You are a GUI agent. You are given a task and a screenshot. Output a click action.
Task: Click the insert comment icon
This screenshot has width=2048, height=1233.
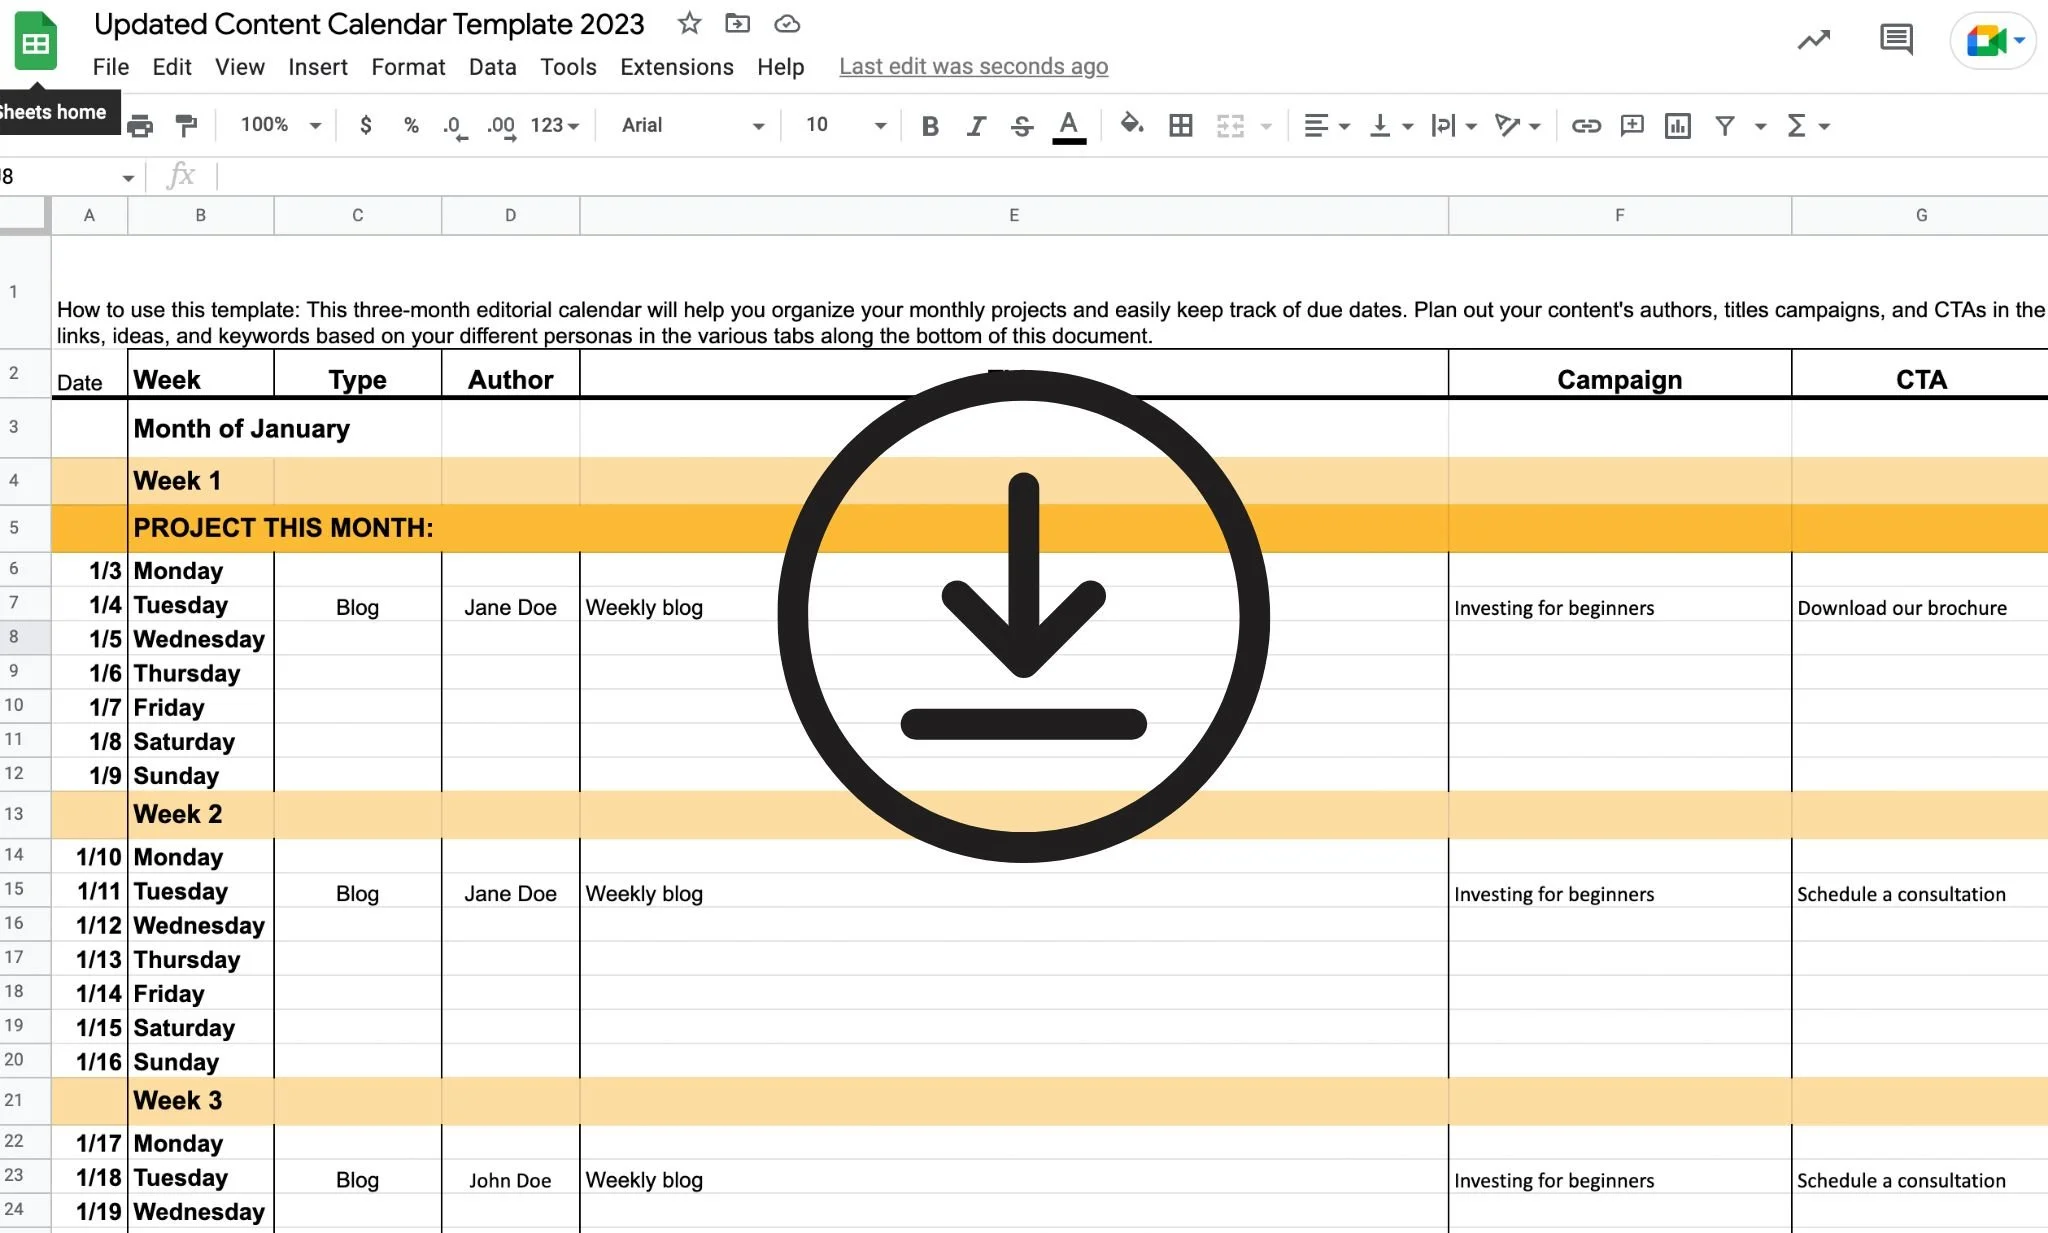point(1632,126)
